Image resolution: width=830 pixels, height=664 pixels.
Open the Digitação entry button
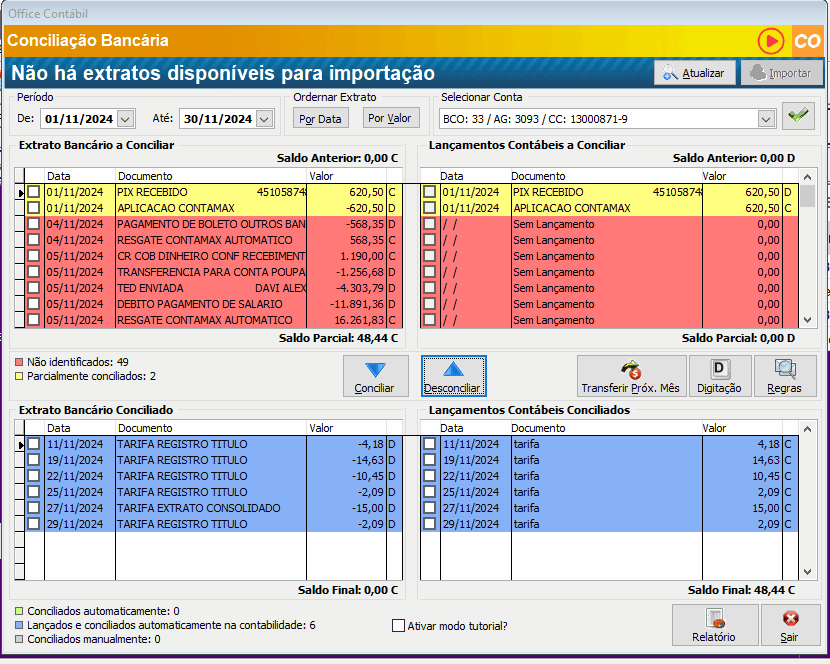coord(719,376)
